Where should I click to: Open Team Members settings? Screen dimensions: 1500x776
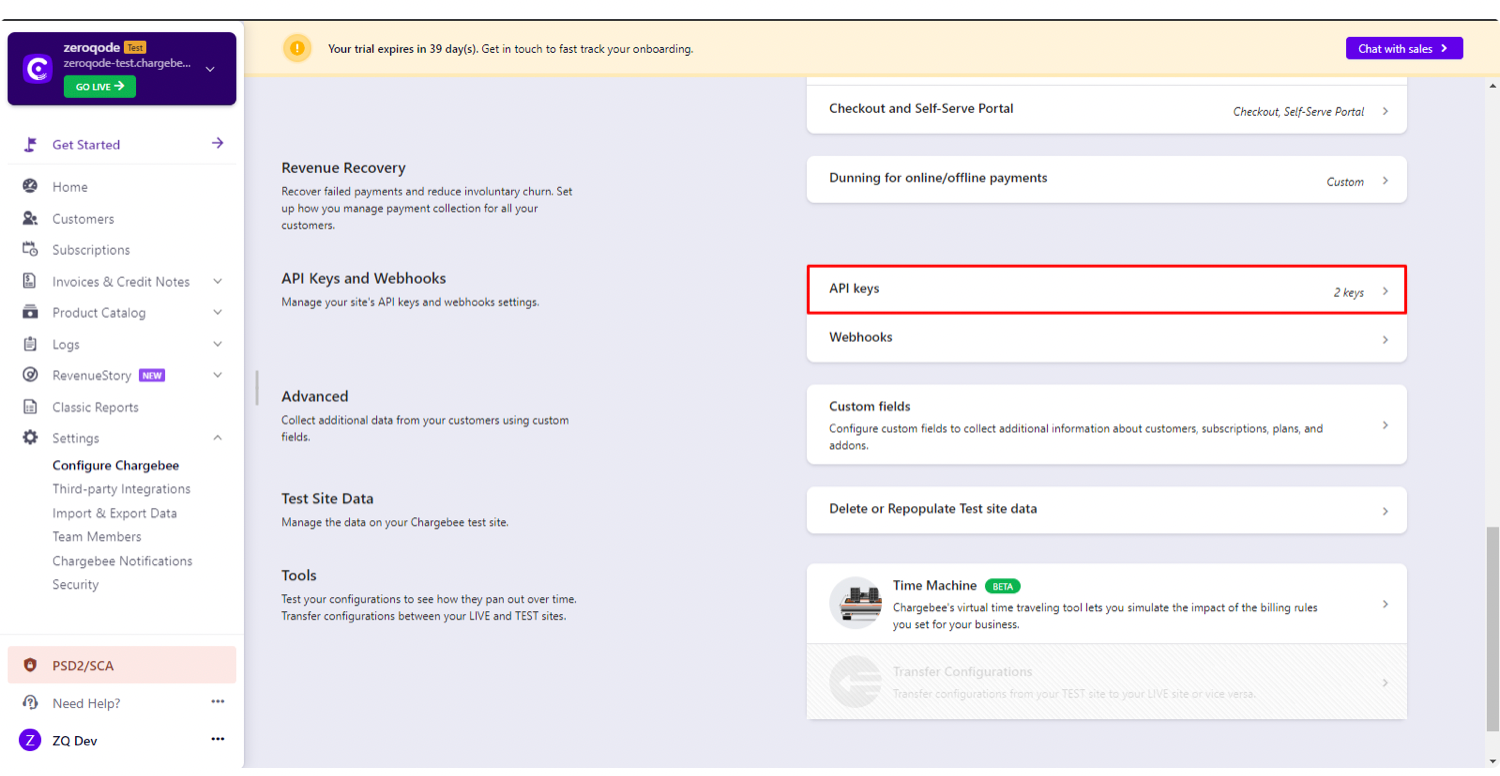coord(97,537)
